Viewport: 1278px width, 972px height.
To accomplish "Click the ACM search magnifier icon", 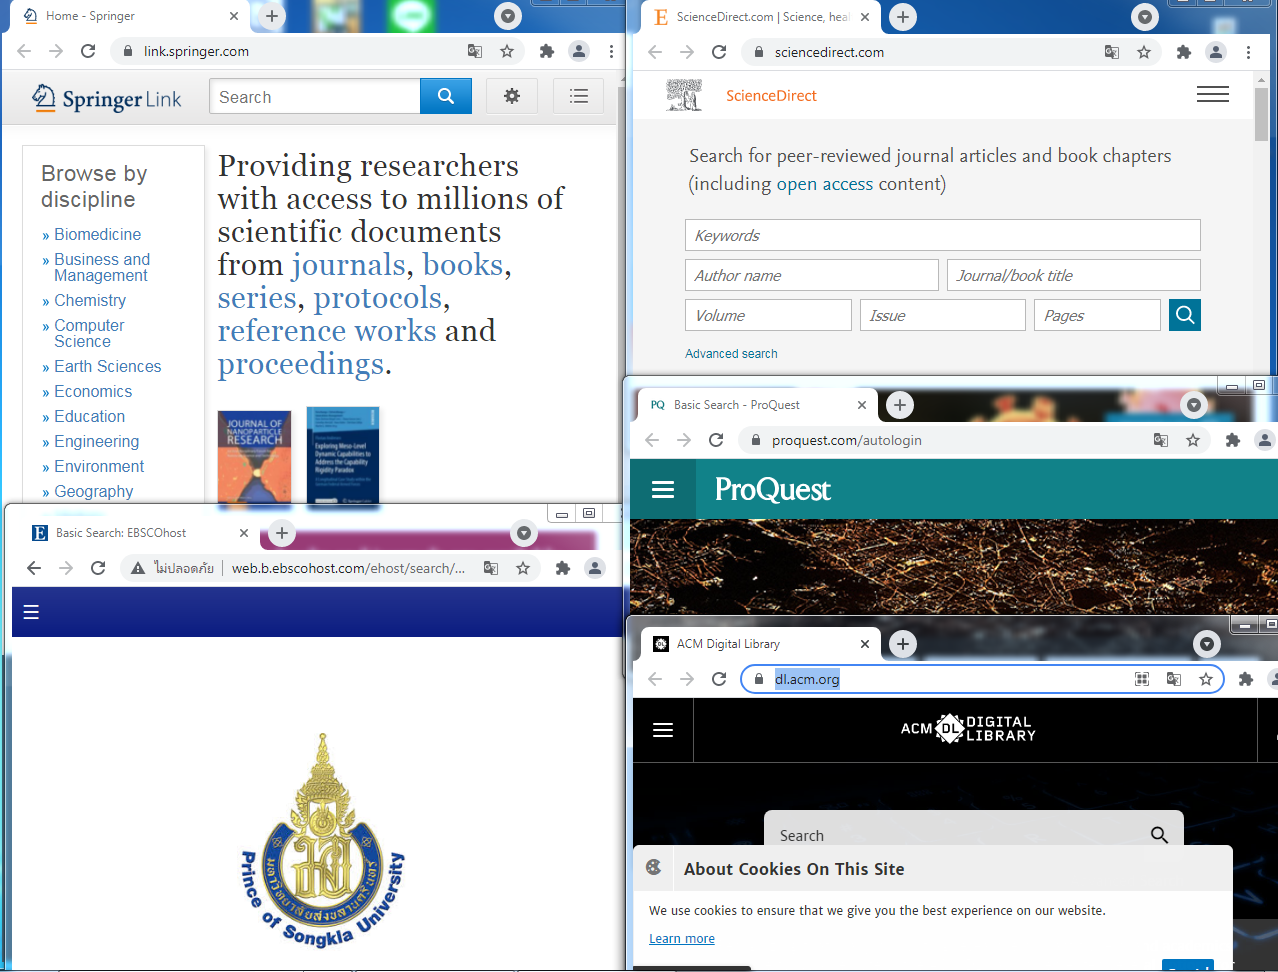I will [1160, 835].
